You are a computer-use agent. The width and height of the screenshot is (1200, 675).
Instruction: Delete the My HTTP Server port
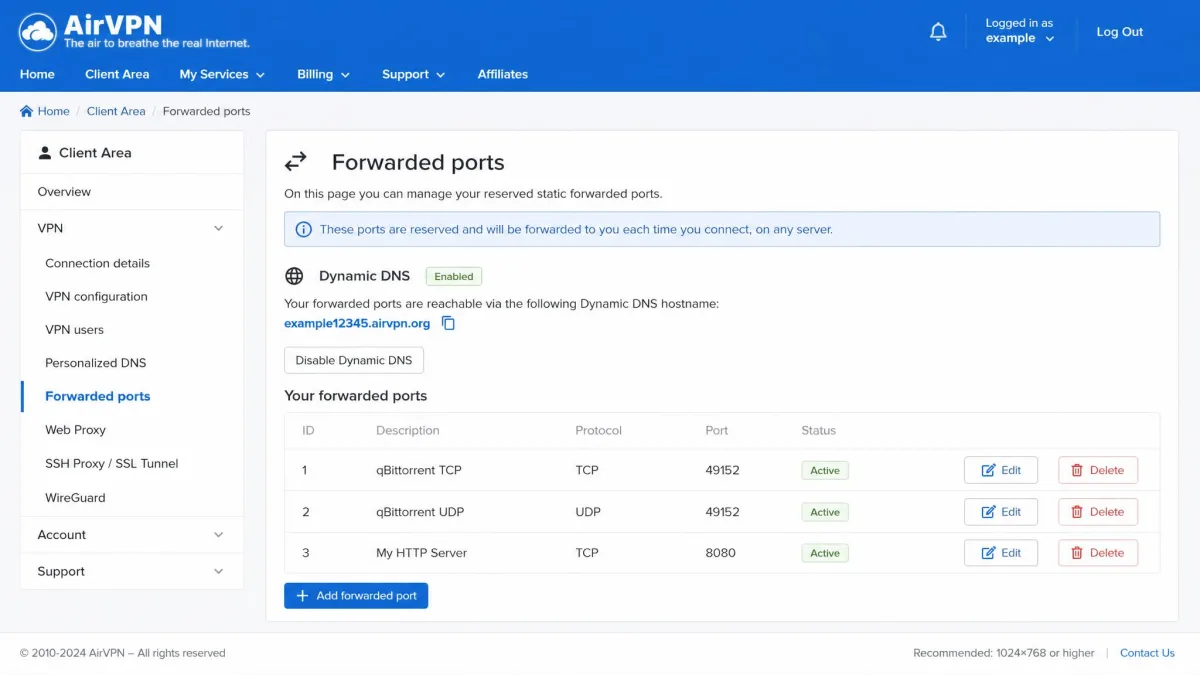coord(1098,553)
